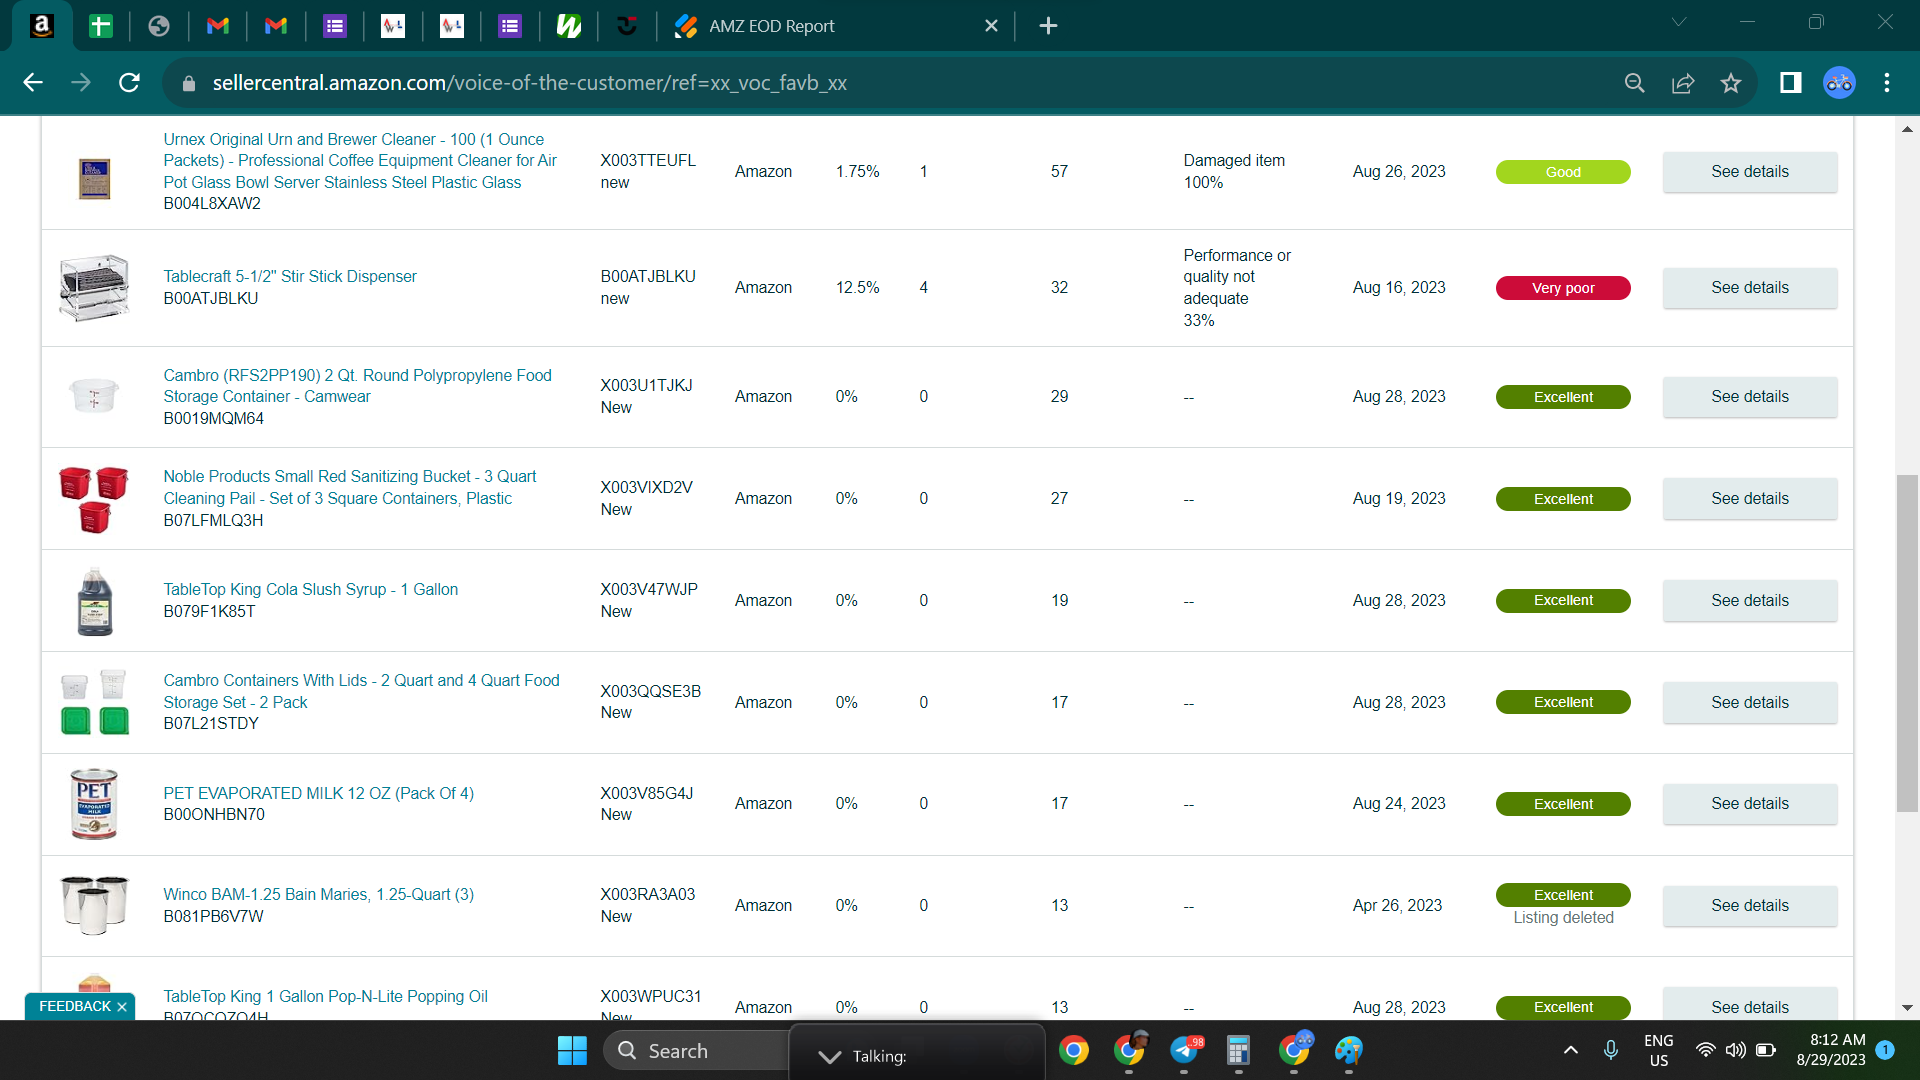1920x1080 pixels.
Task: Open the Tablecraft Stir Stick Dispenser listing
Action: click(x=290, y=276)
